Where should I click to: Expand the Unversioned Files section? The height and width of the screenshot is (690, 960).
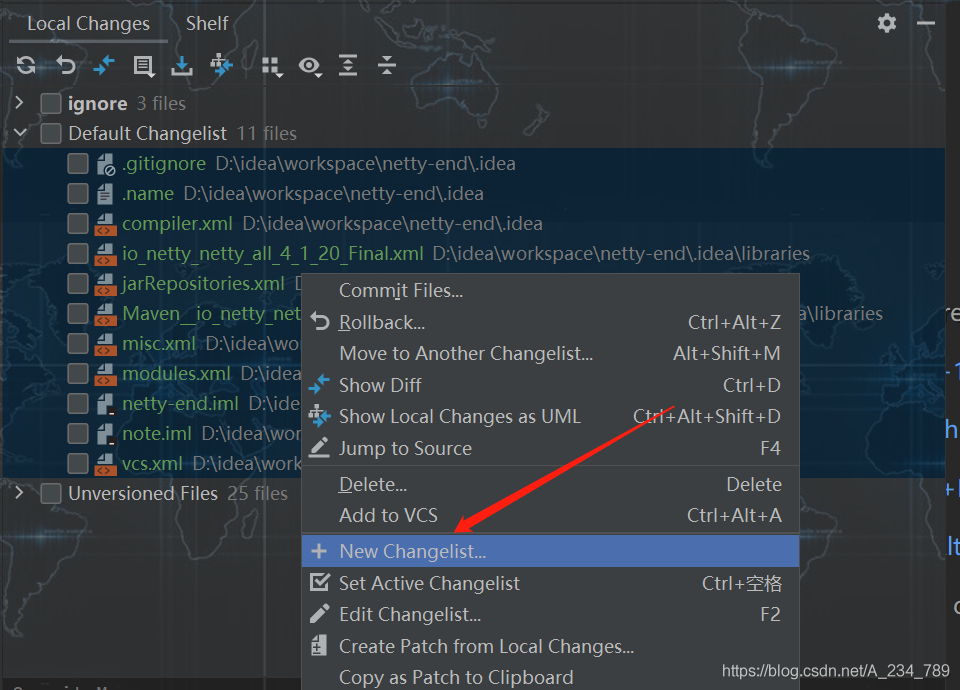coord(18,493)
